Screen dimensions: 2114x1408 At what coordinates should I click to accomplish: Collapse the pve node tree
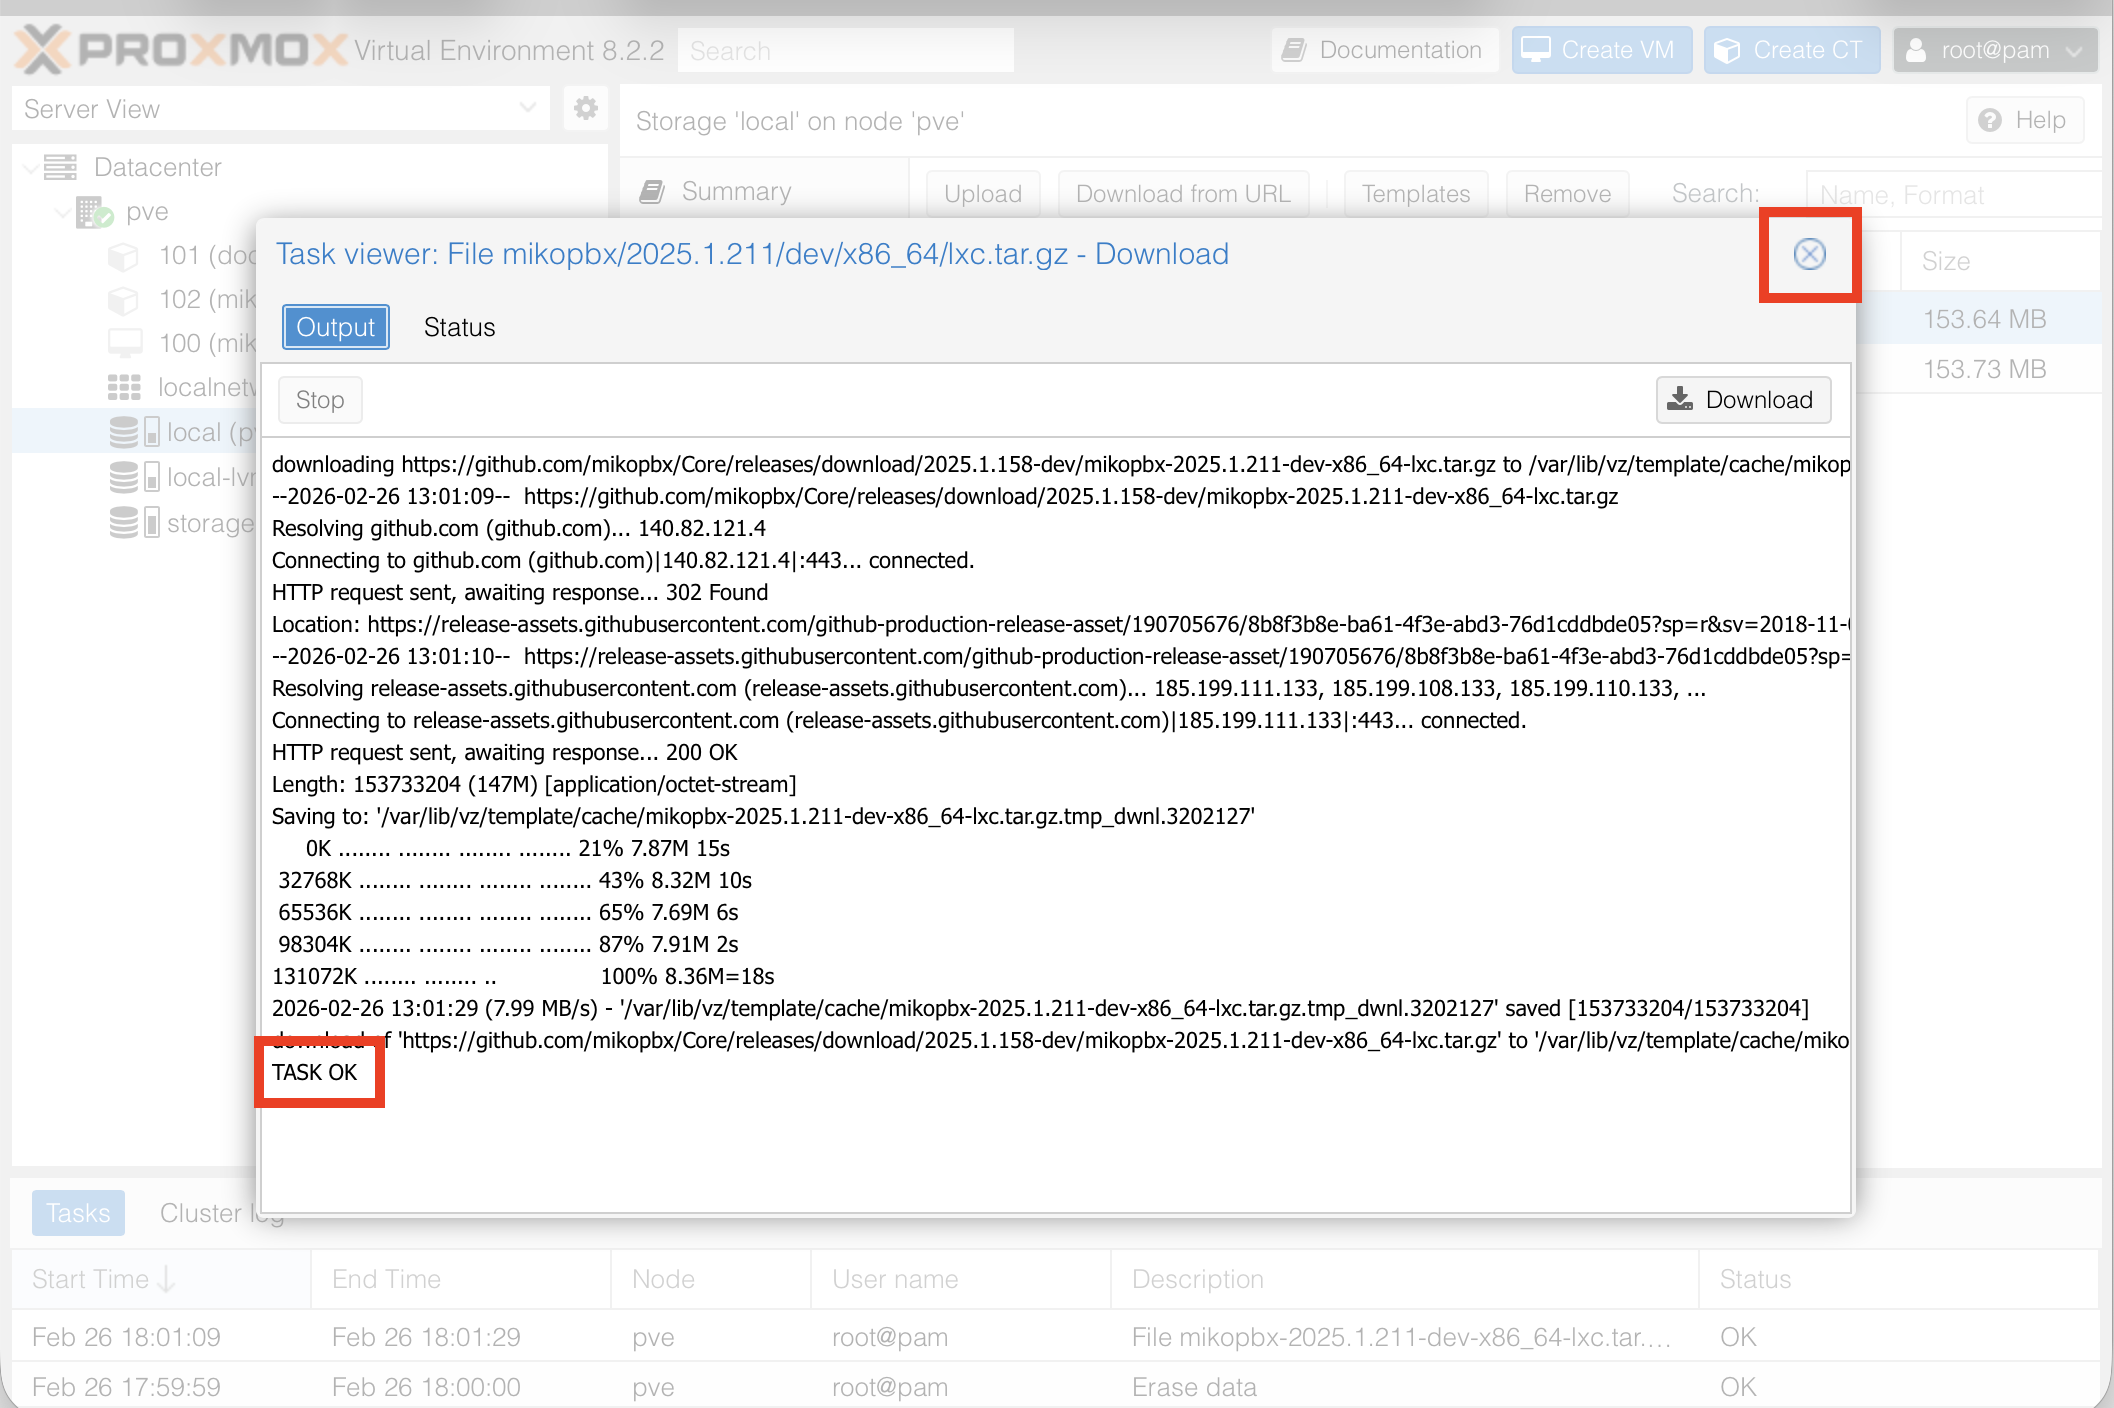pos(63,212)
